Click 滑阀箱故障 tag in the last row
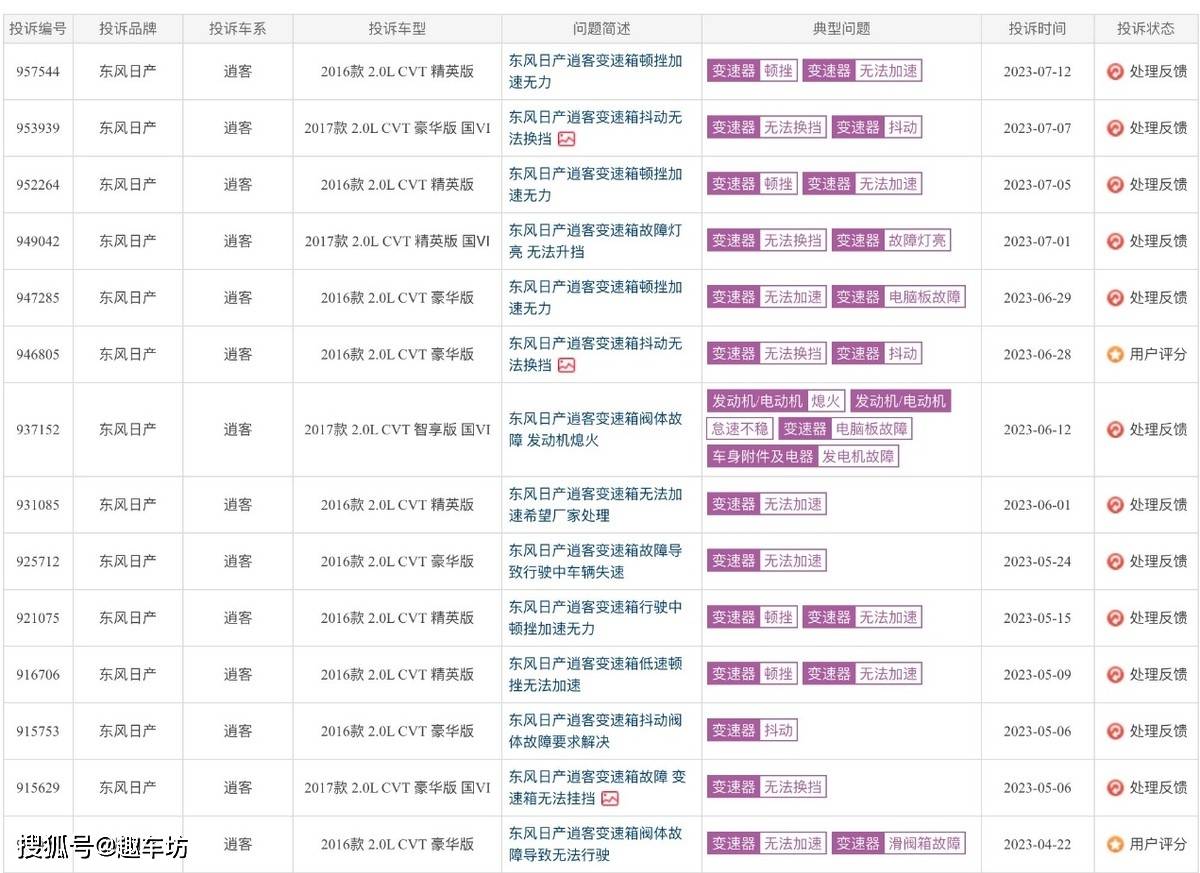 [926, 844]
